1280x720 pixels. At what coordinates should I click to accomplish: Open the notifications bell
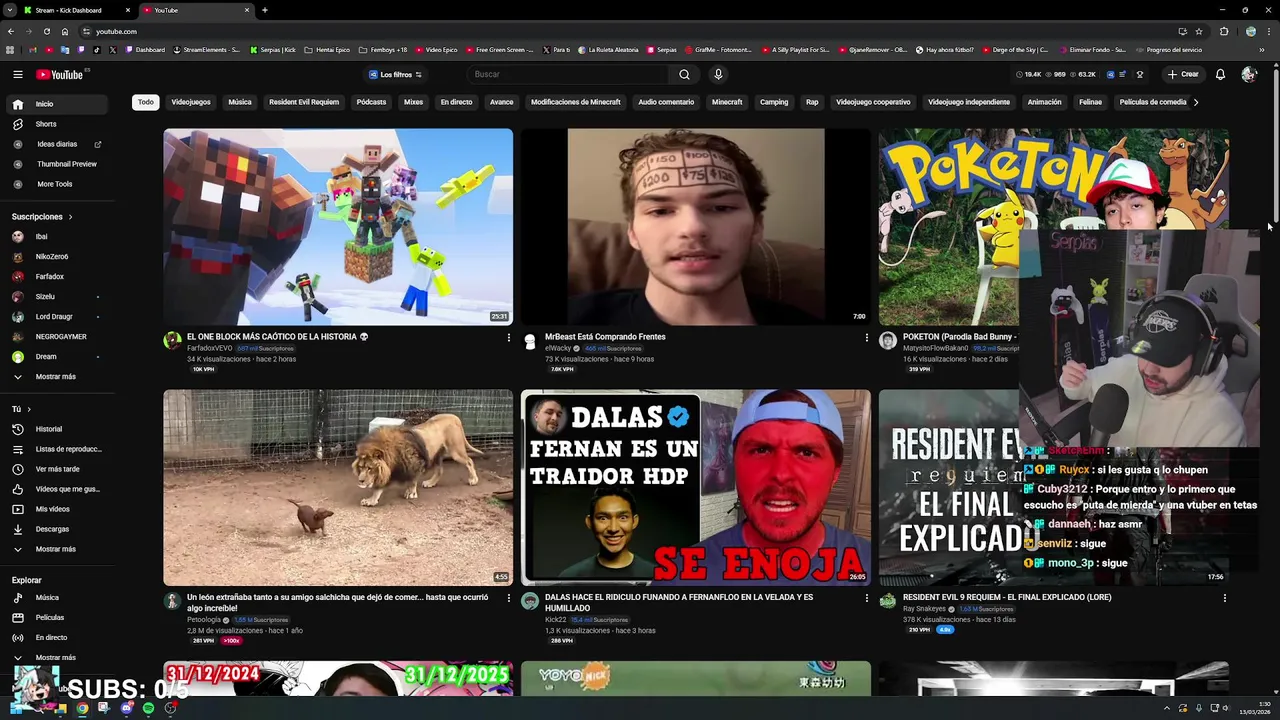(1220, 74)
